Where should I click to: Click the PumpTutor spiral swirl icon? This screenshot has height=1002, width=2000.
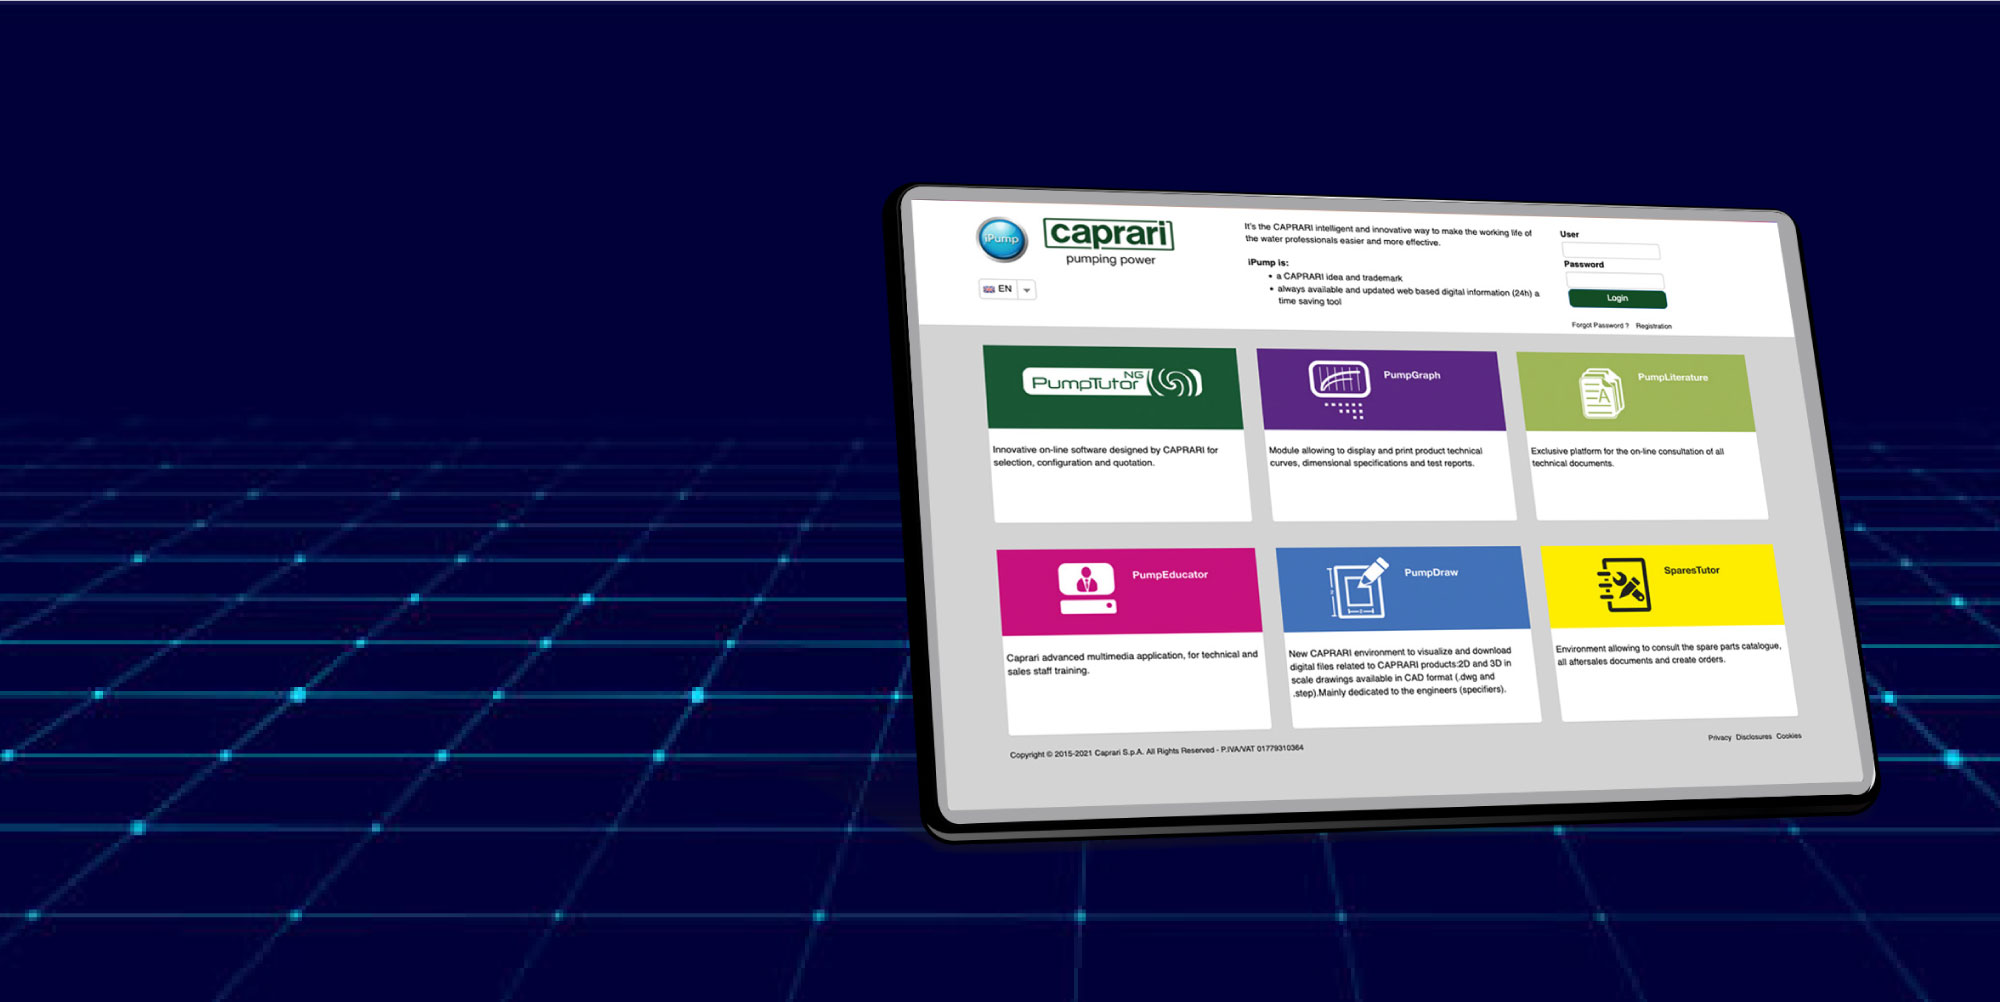(1175, 382)
